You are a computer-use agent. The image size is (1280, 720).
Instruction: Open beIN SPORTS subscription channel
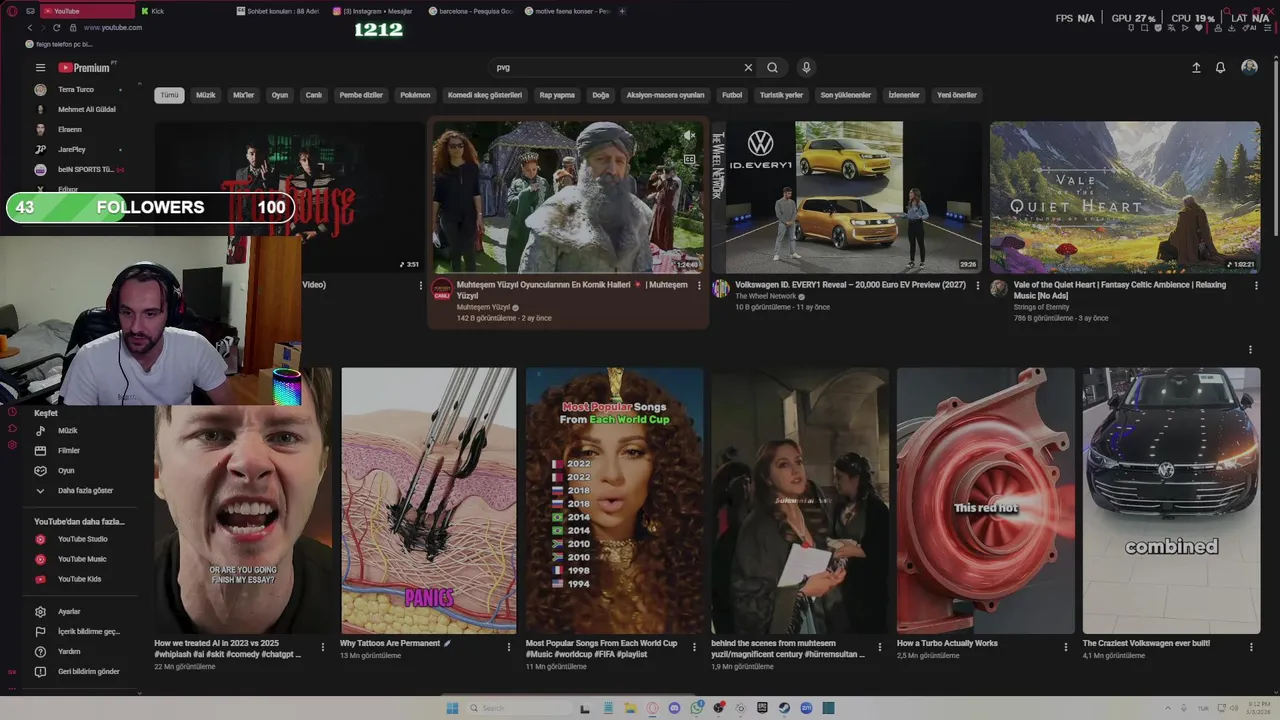coord(80,169)
